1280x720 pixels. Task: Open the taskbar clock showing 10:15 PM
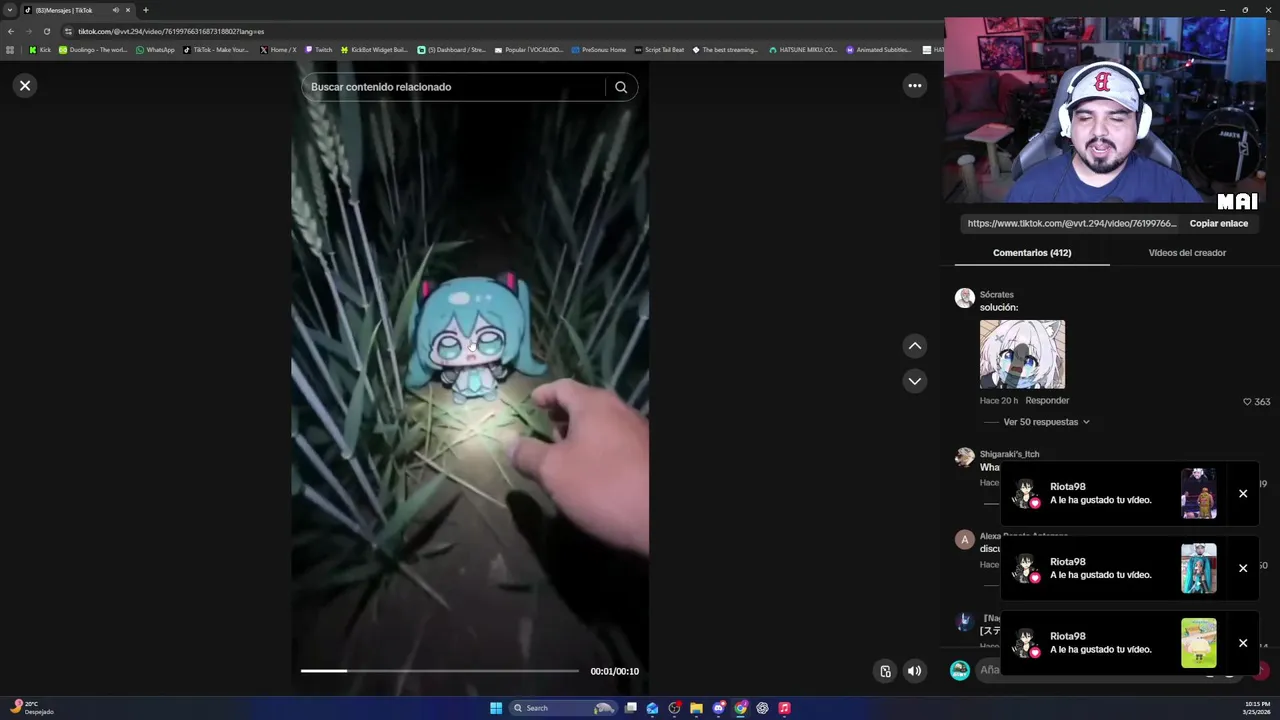point(1258,708)
